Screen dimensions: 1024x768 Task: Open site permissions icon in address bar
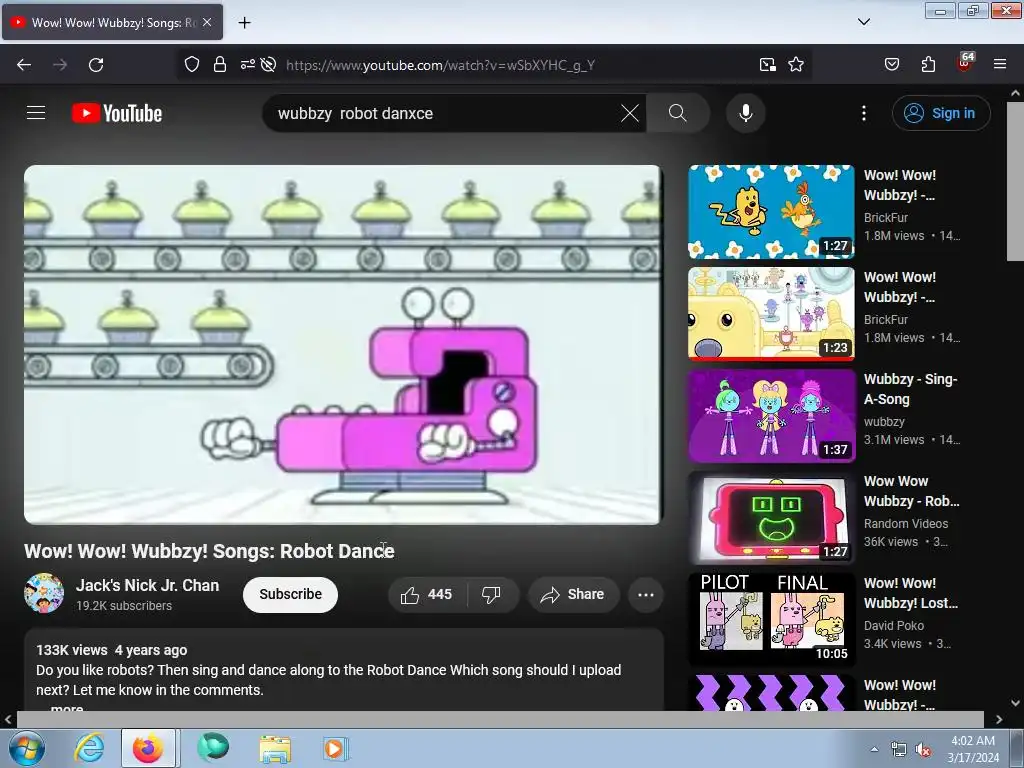pyautogui.click(x=248, y=65)
